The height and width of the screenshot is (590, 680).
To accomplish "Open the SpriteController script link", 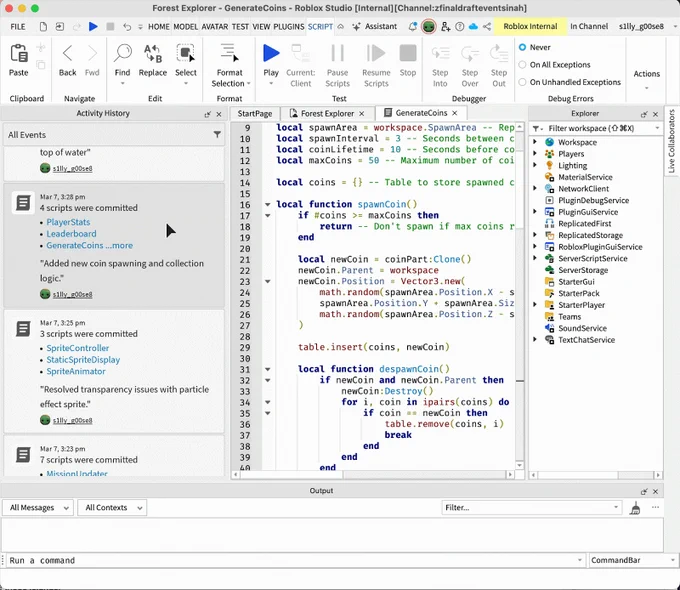I will click(x=78, y=348).
